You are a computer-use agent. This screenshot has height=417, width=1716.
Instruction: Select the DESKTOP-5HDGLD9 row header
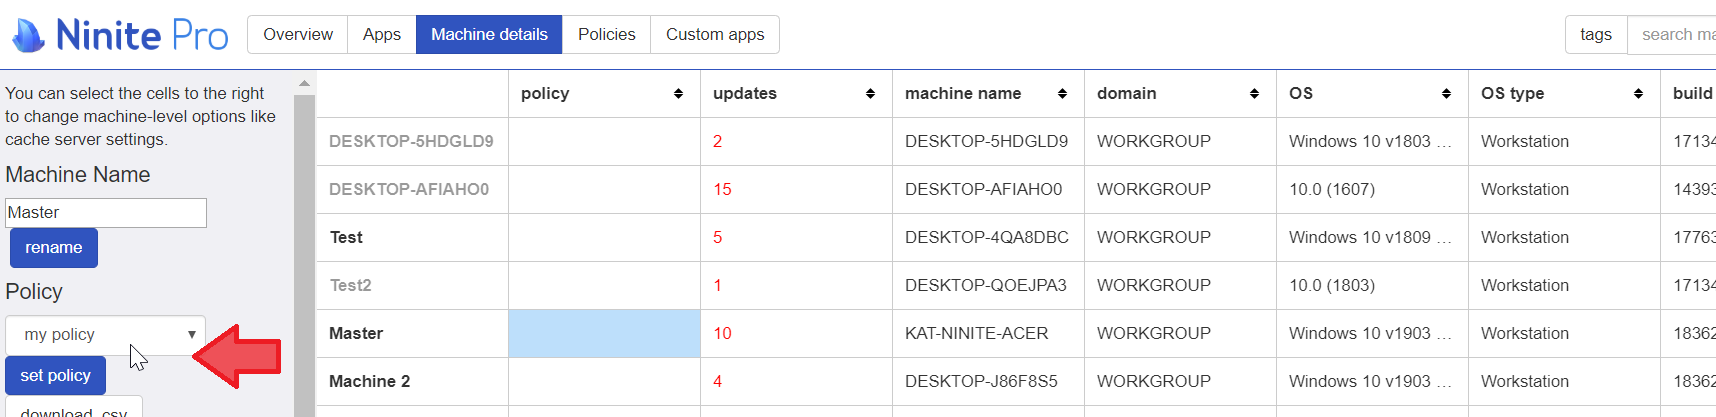point(412,141)
